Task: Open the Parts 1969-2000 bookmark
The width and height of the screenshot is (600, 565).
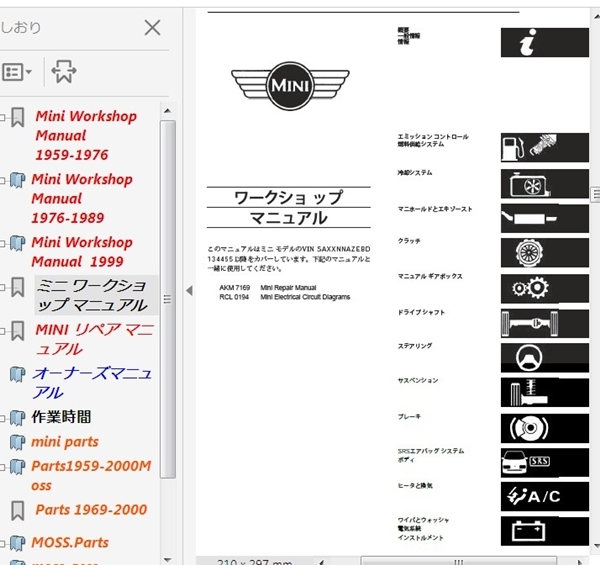Action: [91, 510]
